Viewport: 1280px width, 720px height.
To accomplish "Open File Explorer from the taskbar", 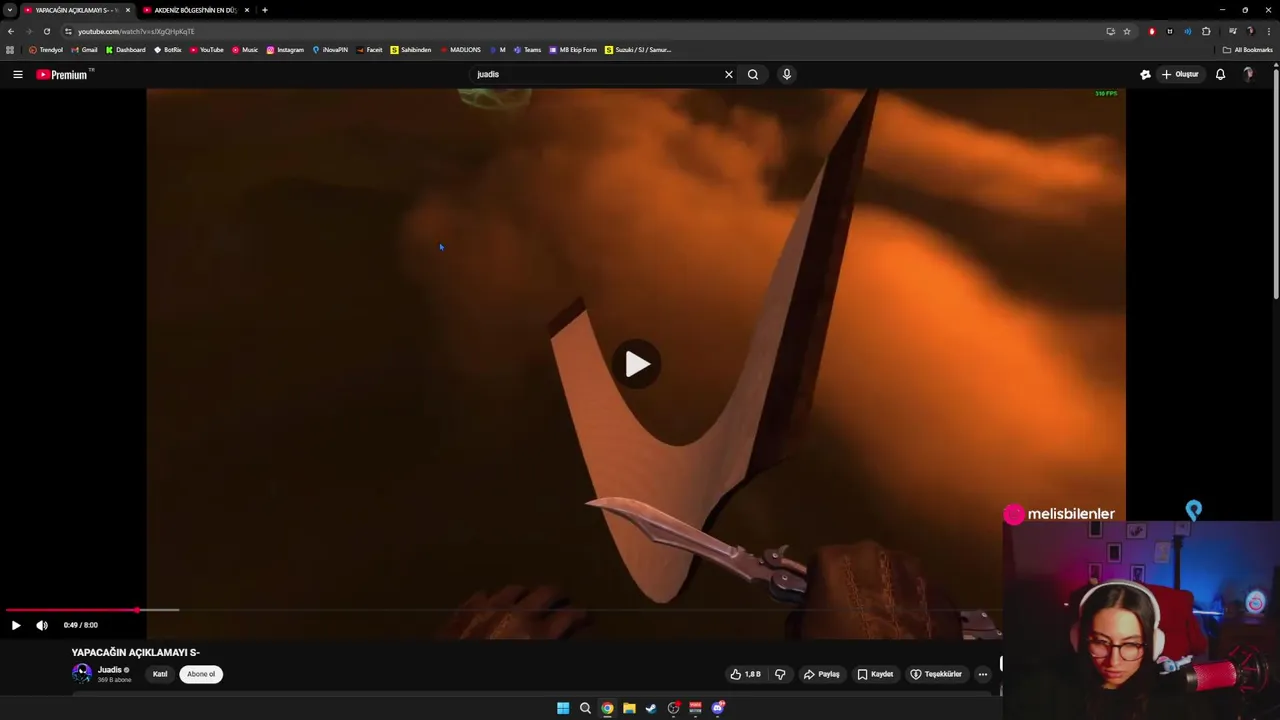I will 629,708.
